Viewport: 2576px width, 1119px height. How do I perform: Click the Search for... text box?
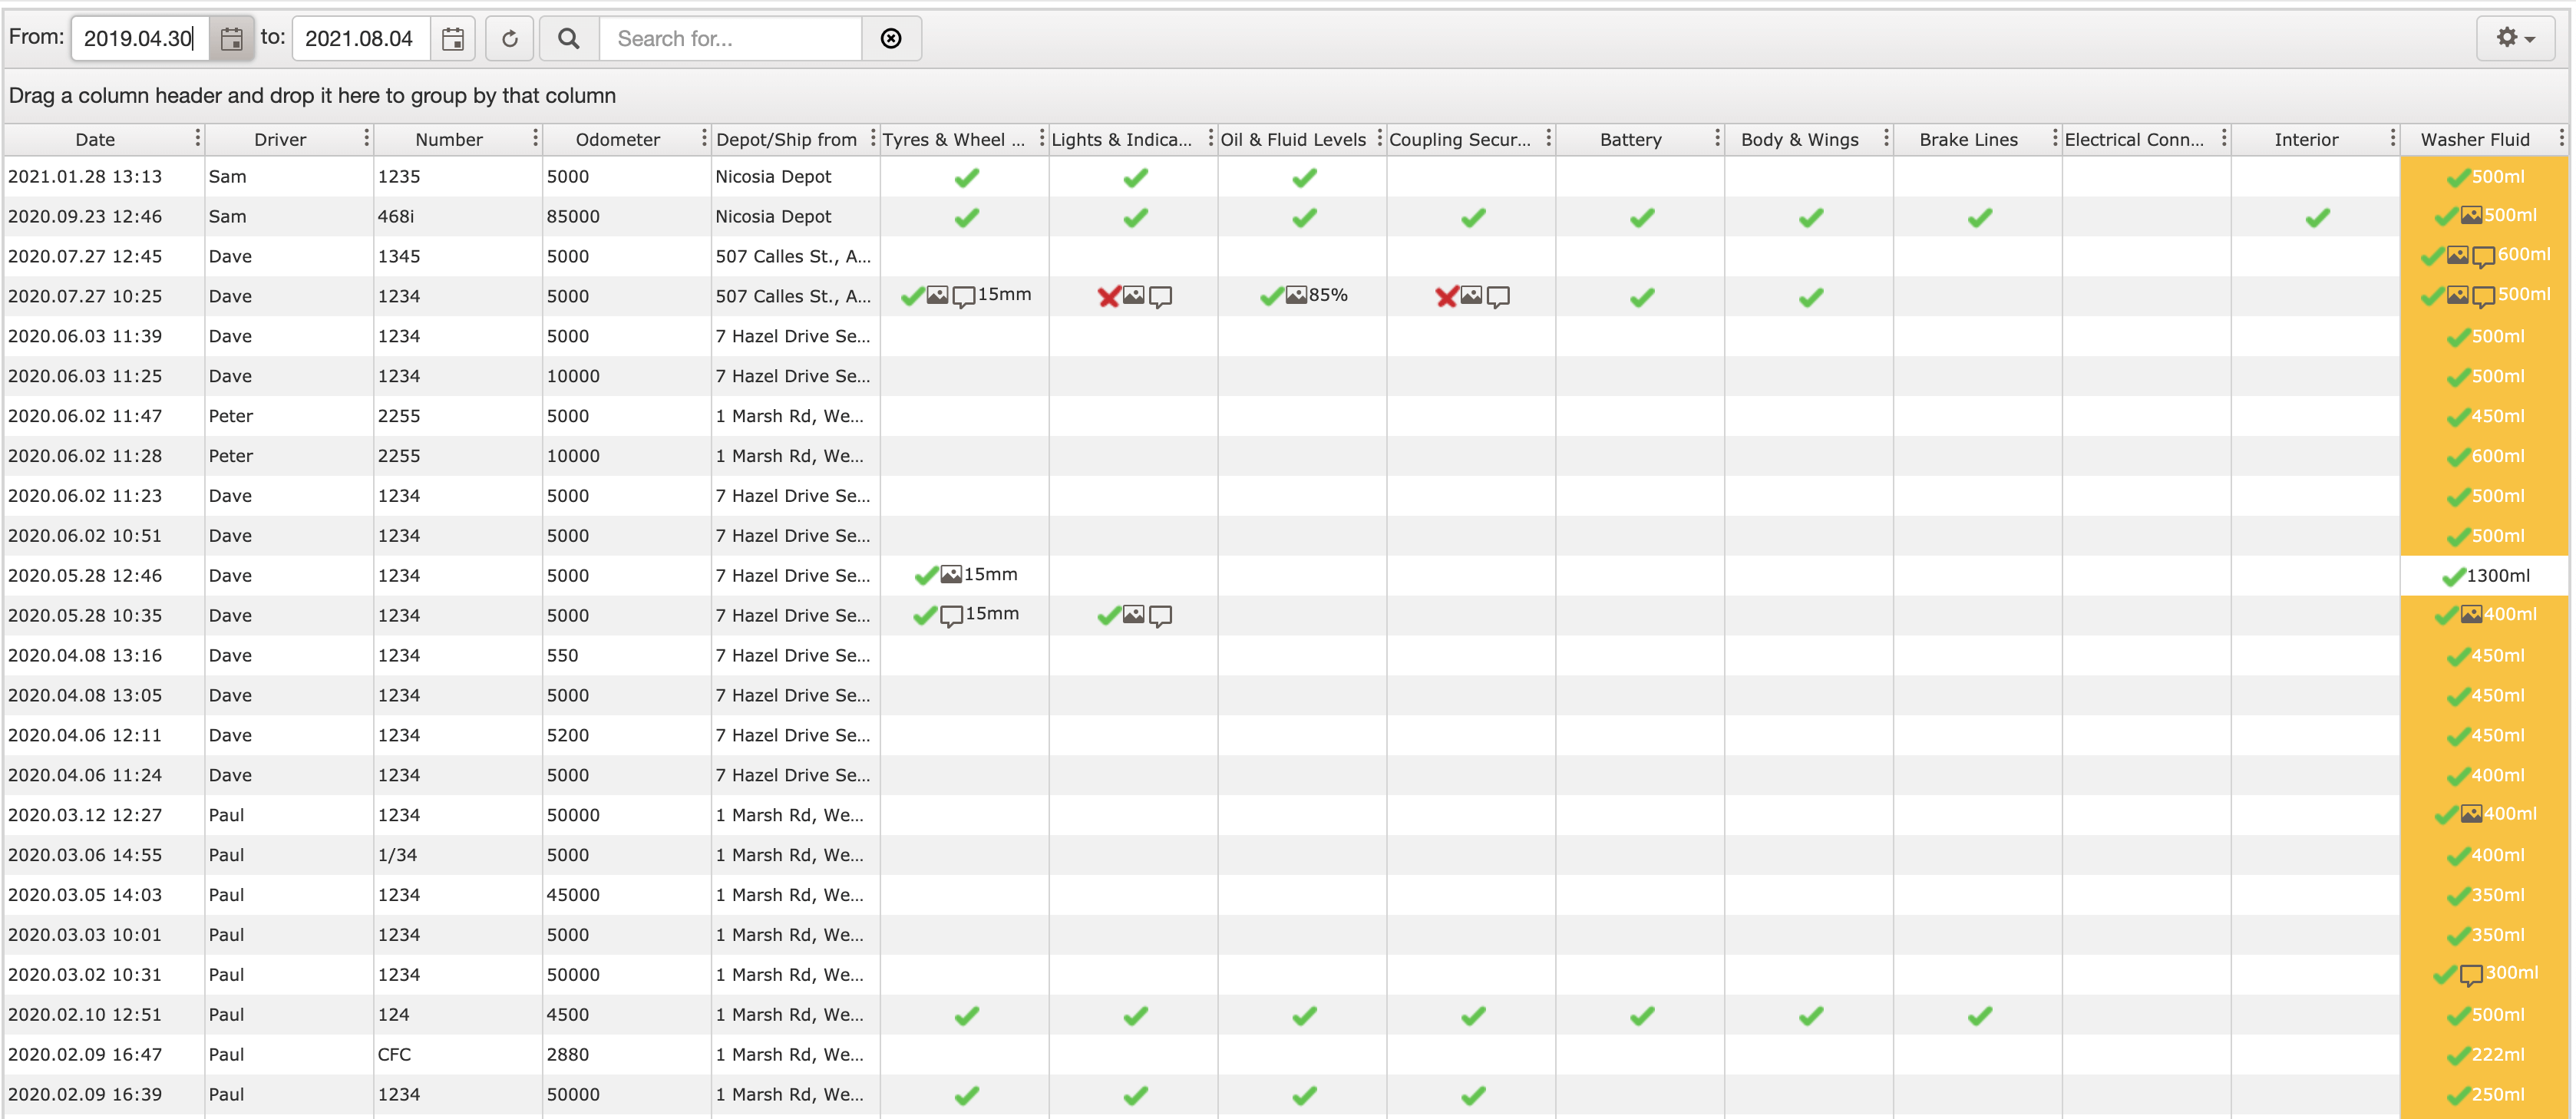[x=731, y=39]
